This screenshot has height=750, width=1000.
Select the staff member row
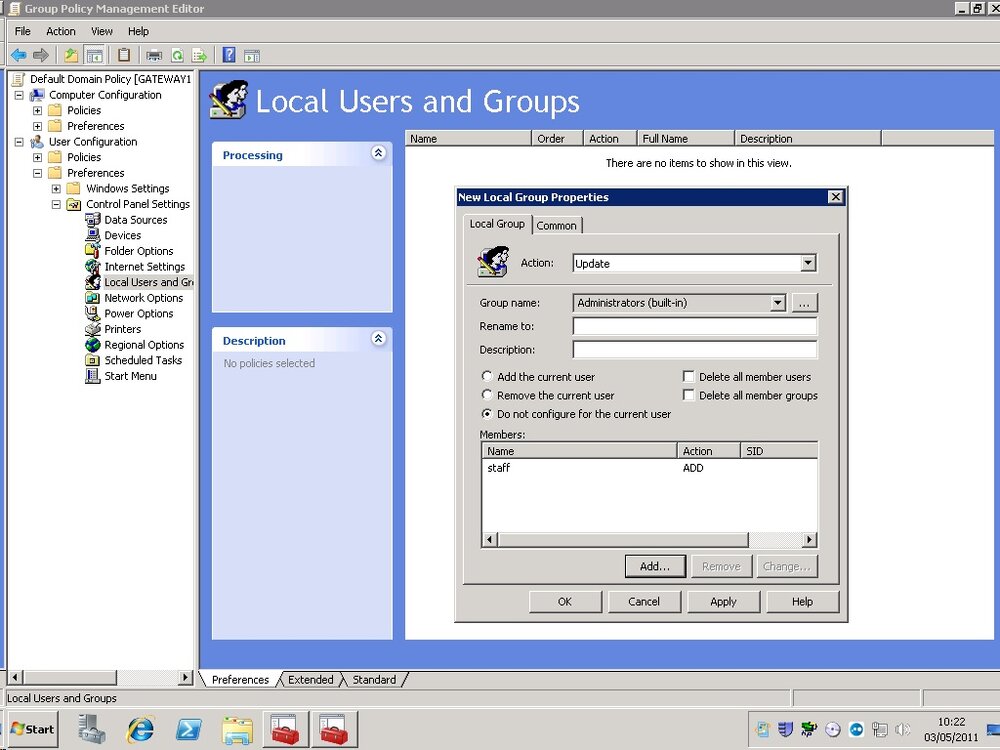(x=649, y=468)
